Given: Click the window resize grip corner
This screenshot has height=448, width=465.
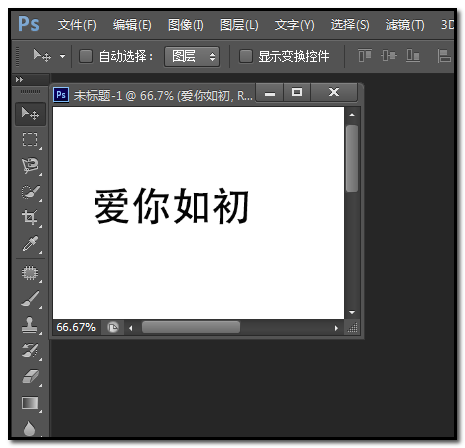Looking at the screenshot, I should click(x=352, y=328).
